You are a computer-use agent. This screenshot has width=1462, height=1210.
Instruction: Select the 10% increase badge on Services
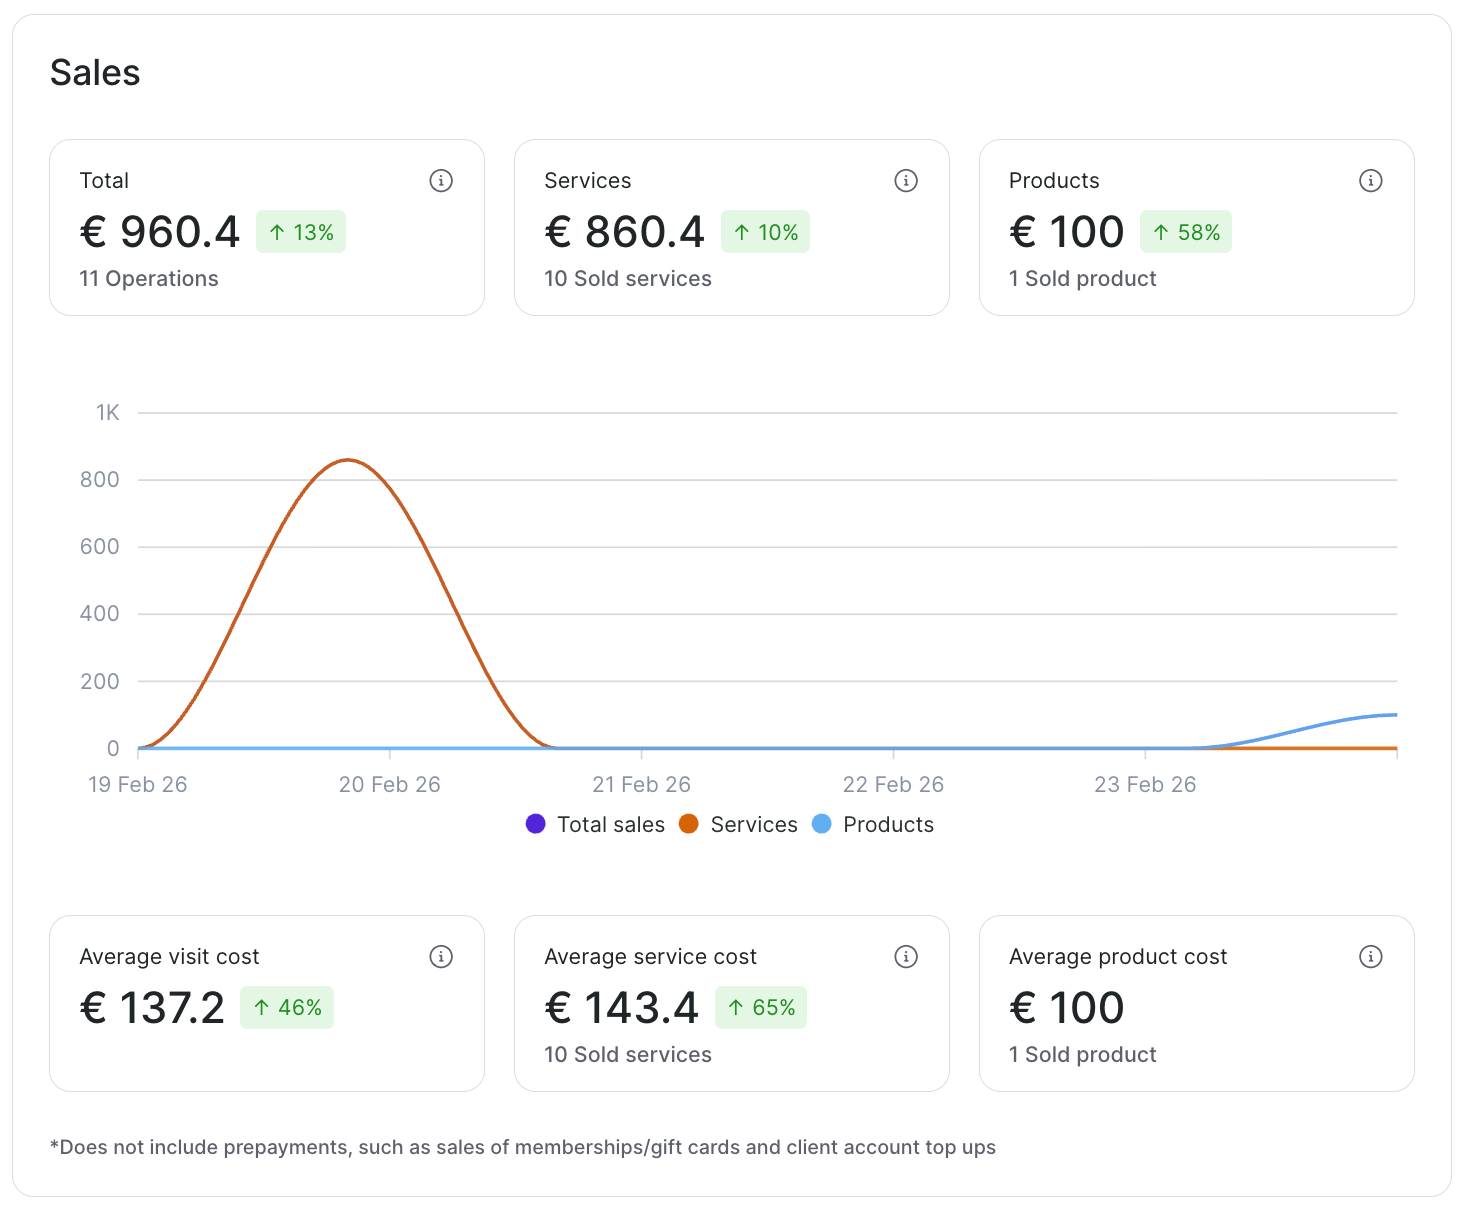(766, 232)
